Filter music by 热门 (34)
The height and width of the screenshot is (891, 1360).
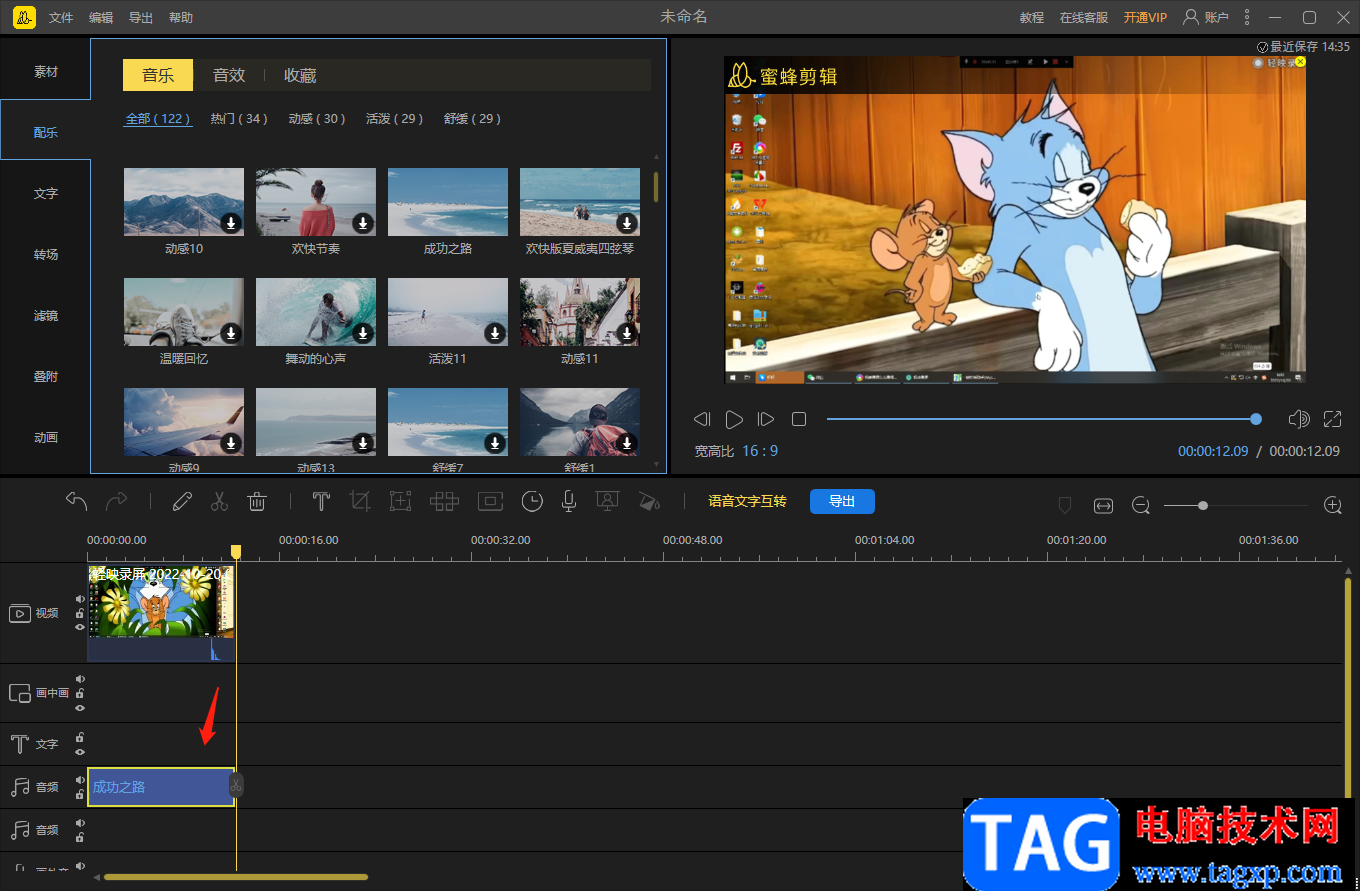pos(239,118)
